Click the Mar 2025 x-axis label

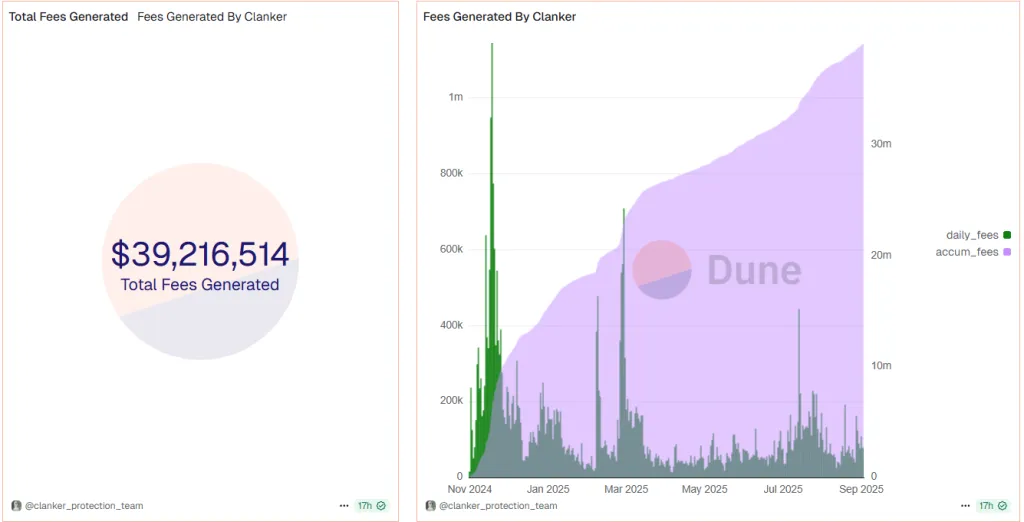pyautogui.click(x=626, y=489)
